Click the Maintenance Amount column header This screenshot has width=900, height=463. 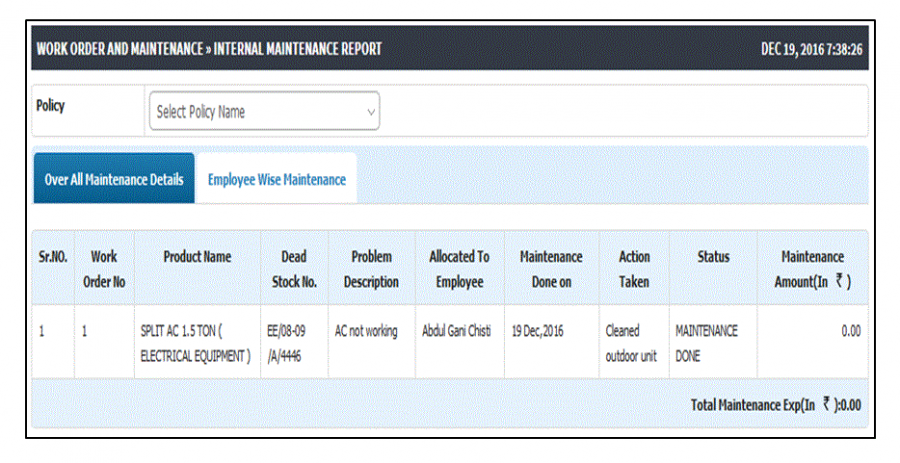[x=812, y=269]
